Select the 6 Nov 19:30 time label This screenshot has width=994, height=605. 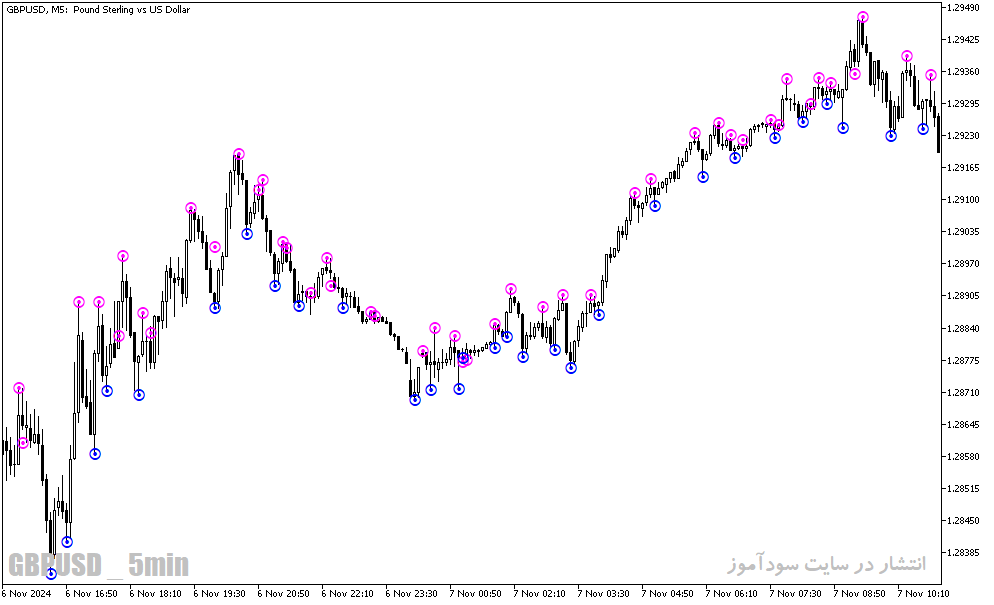click(219, 594)
